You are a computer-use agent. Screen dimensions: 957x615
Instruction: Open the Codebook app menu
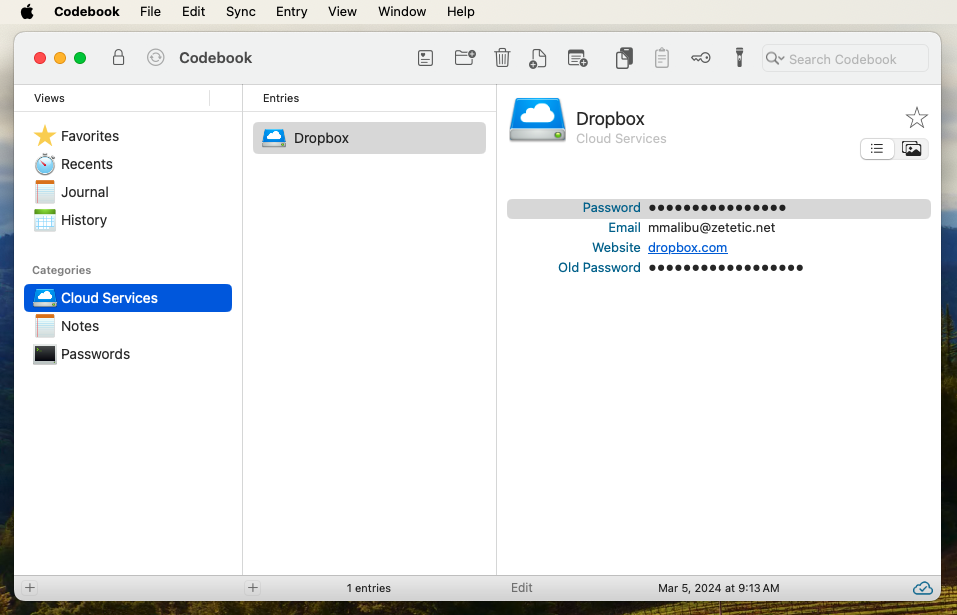point(87,12)
